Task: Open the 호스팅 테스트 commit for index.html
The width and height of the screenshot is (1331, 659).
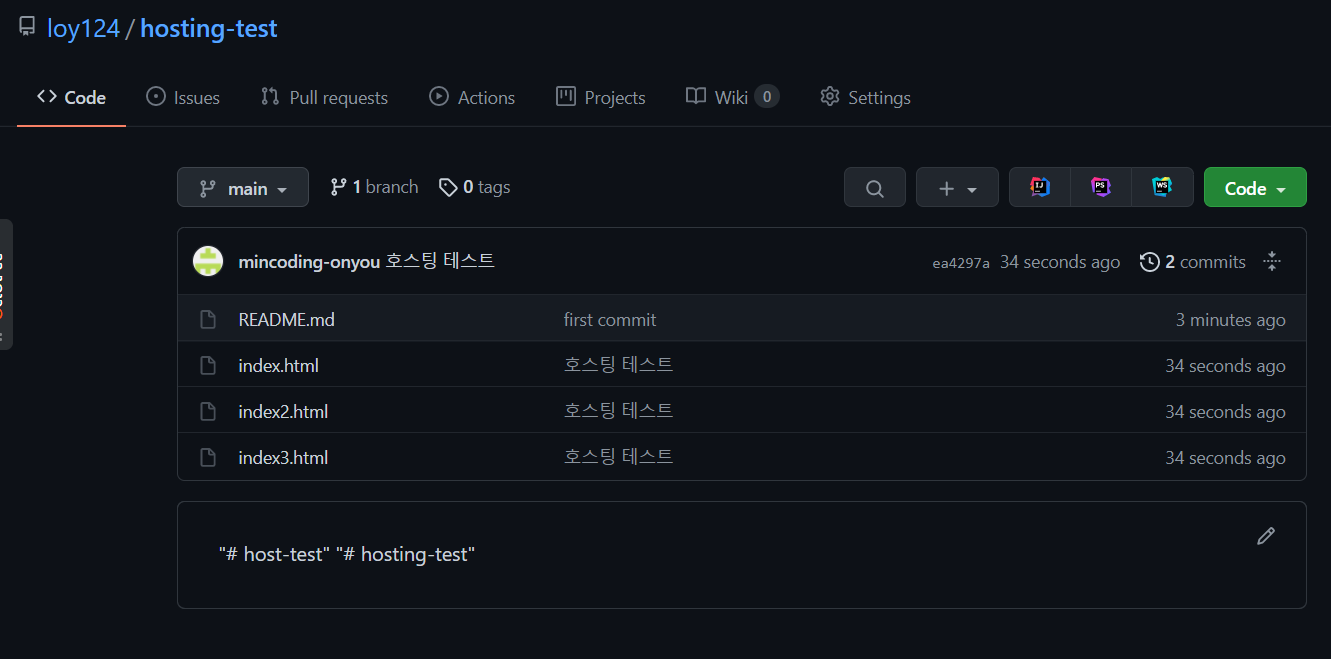Action: [x=619, y=365]
